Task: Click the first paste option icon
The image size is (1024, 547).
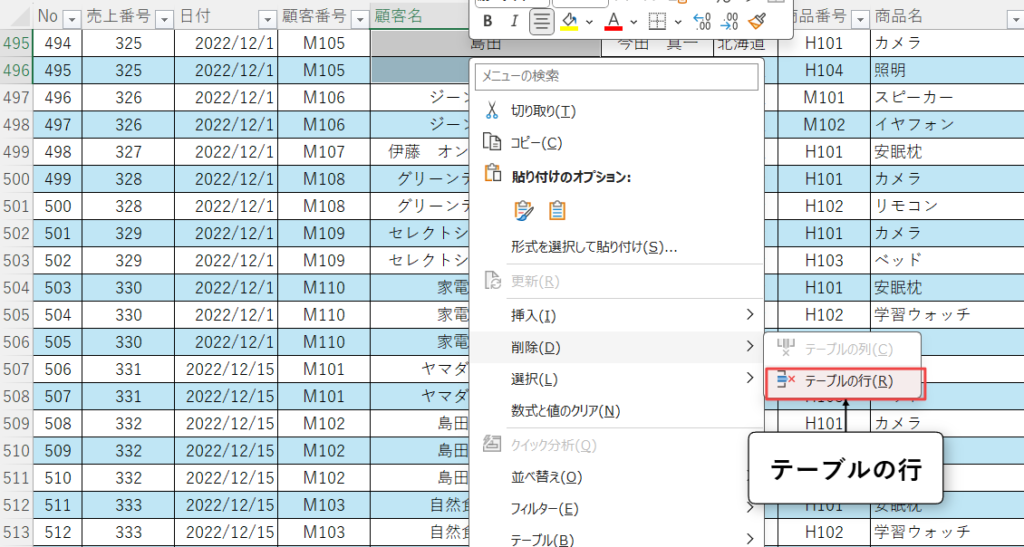Action: click(x=522, y=210)
